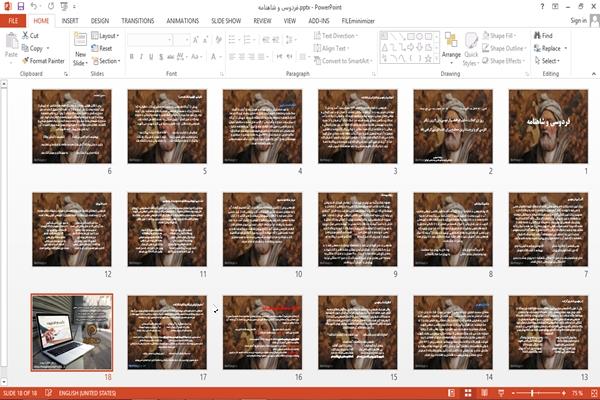This screenshot has height=400, width=600.
Task: Switch to VIEW tab
Action: pyautogui.click(x=290, y=21)
